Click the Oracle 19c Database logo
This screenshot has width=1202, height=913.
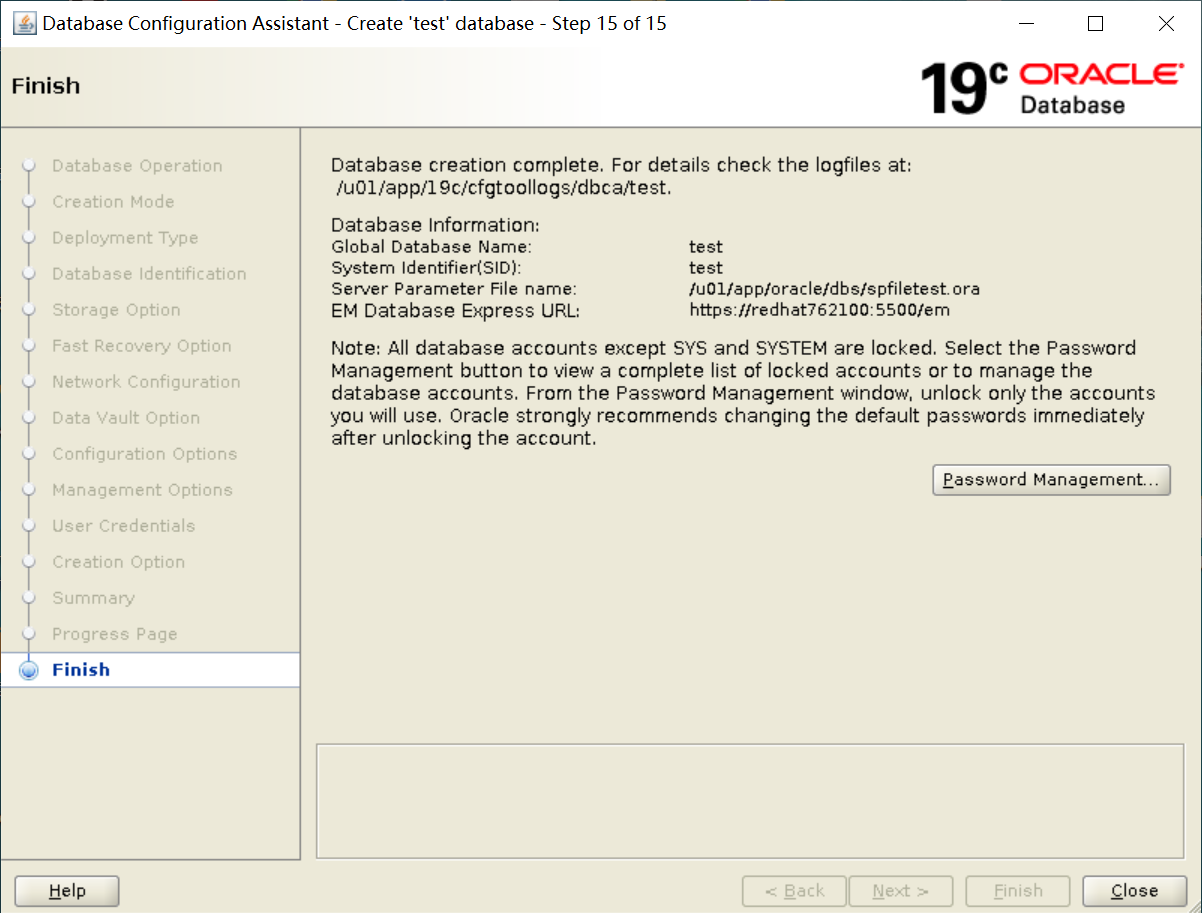pyautogui.click(x=1051, y=88)
